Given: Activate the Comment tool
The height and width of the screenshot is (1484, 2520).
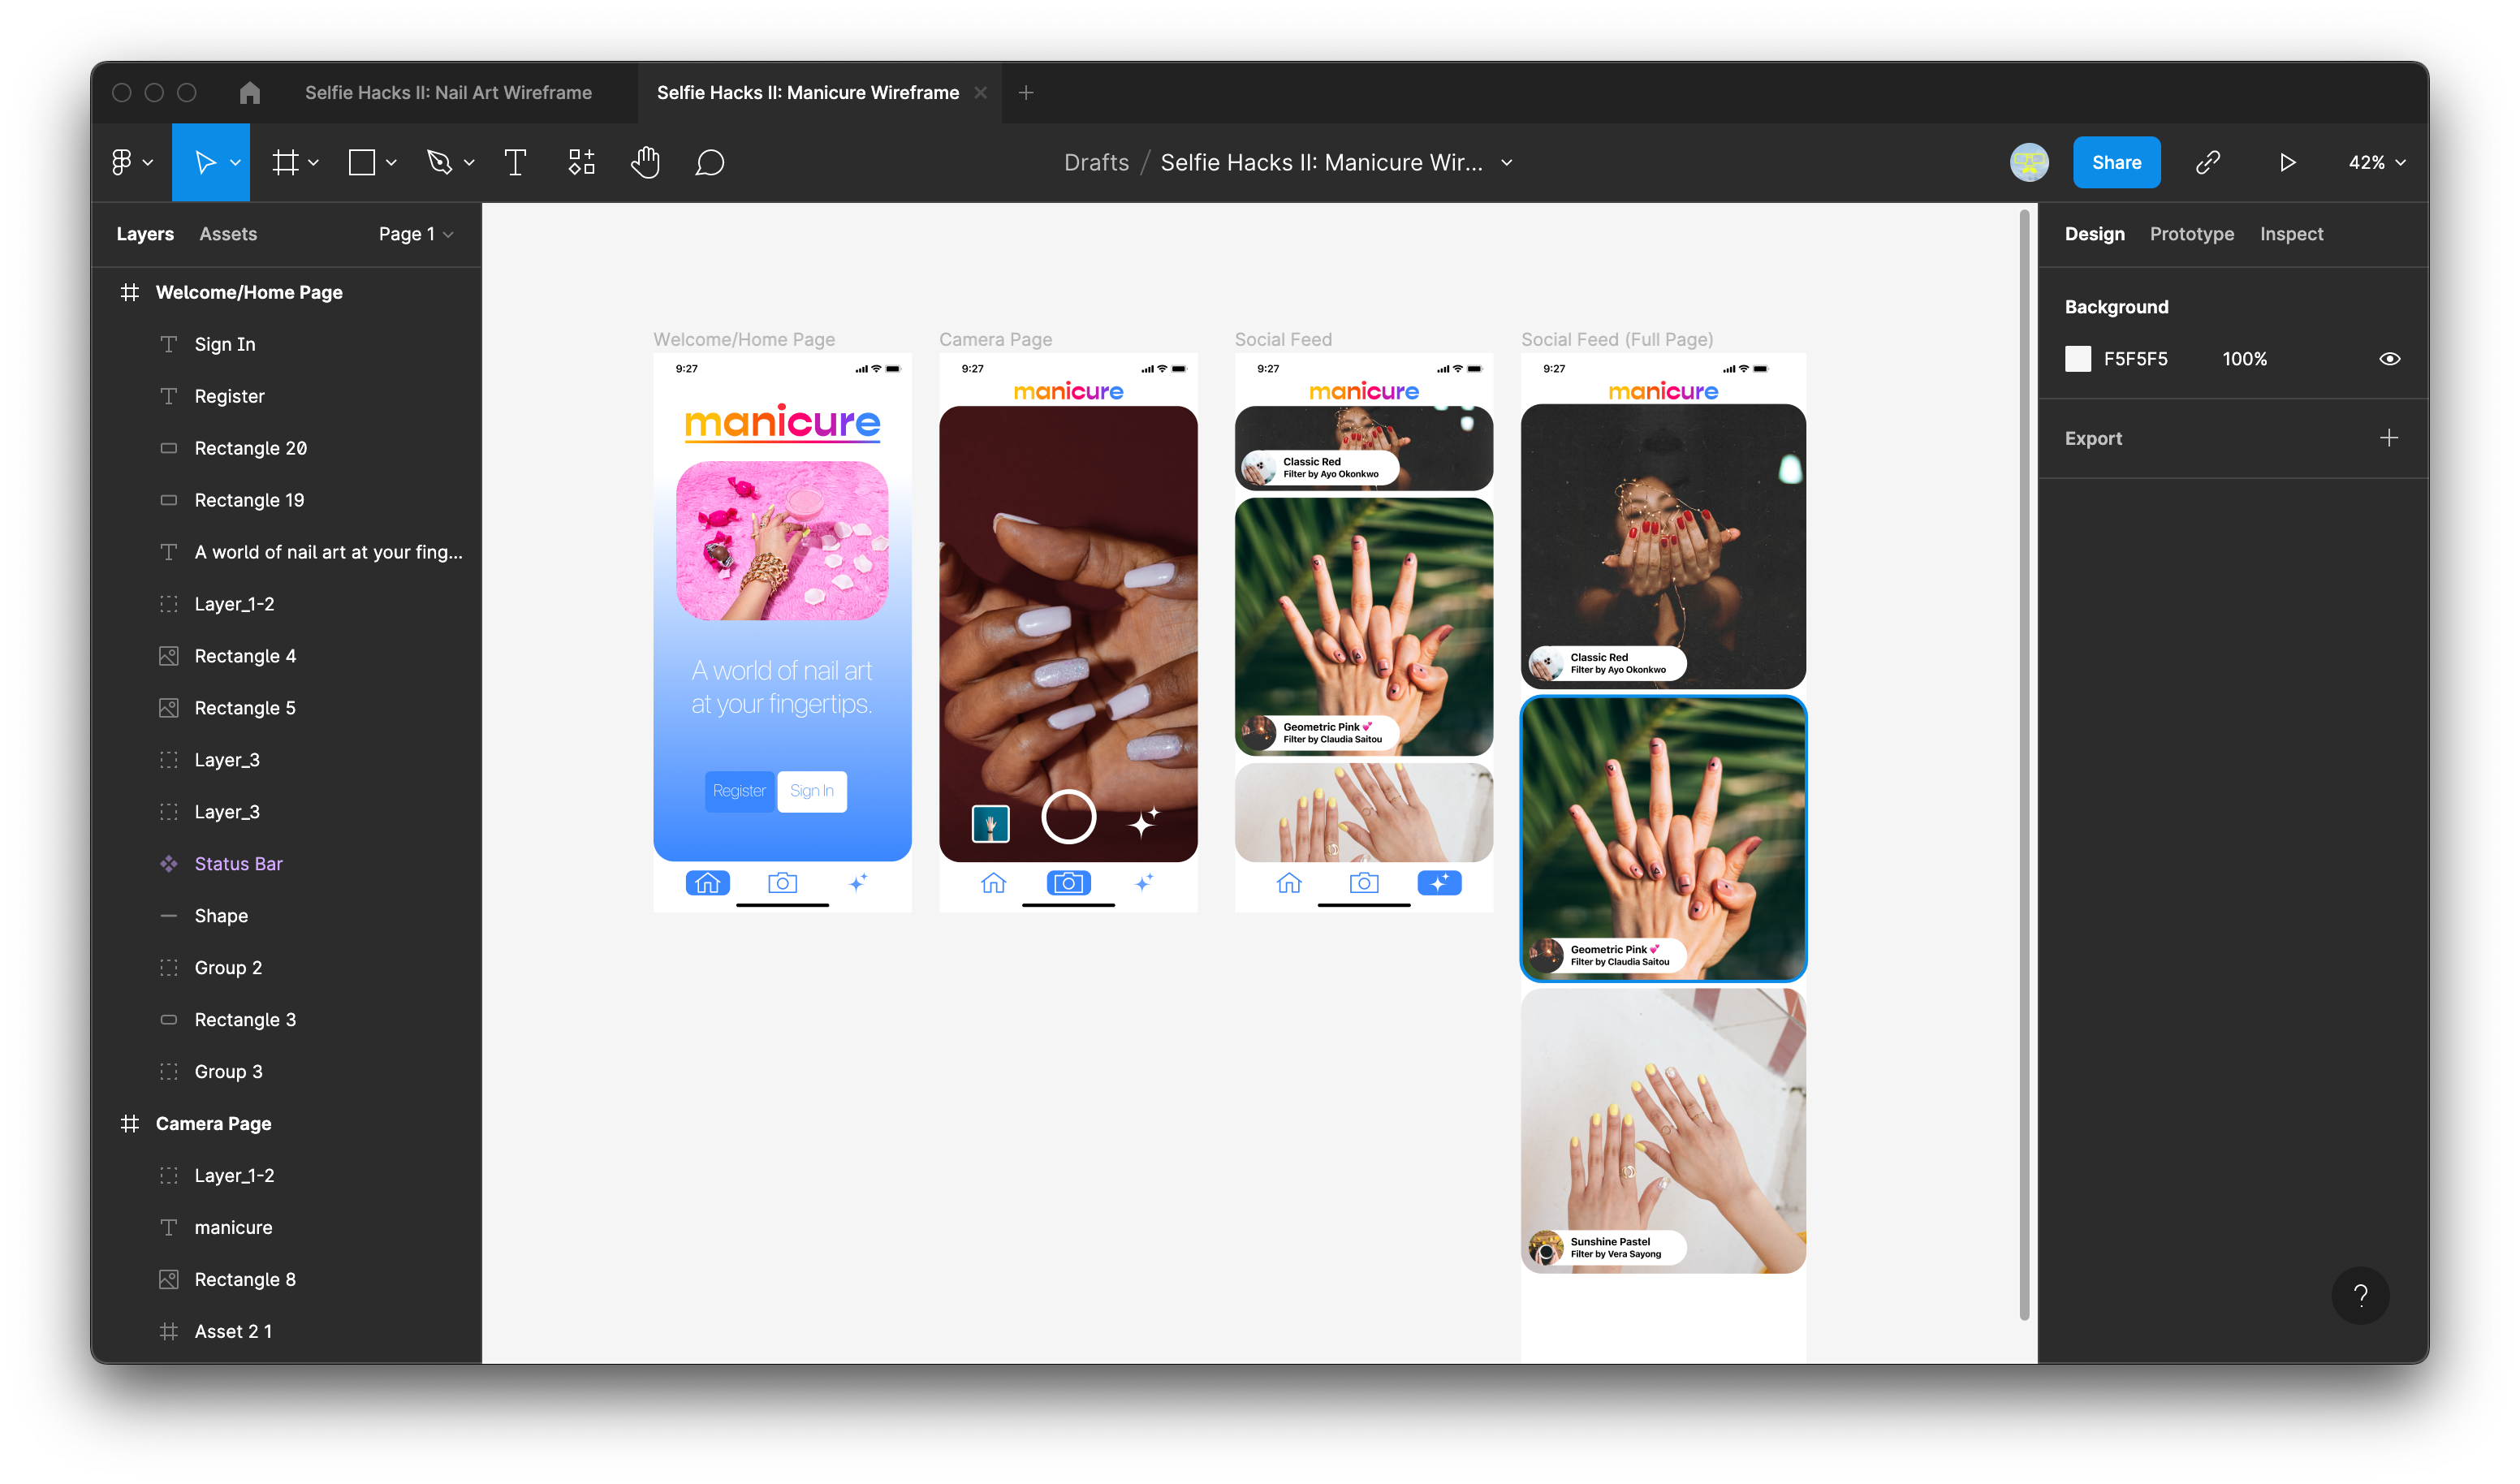Looking at the screenshot, I should (x=709, y=162).
